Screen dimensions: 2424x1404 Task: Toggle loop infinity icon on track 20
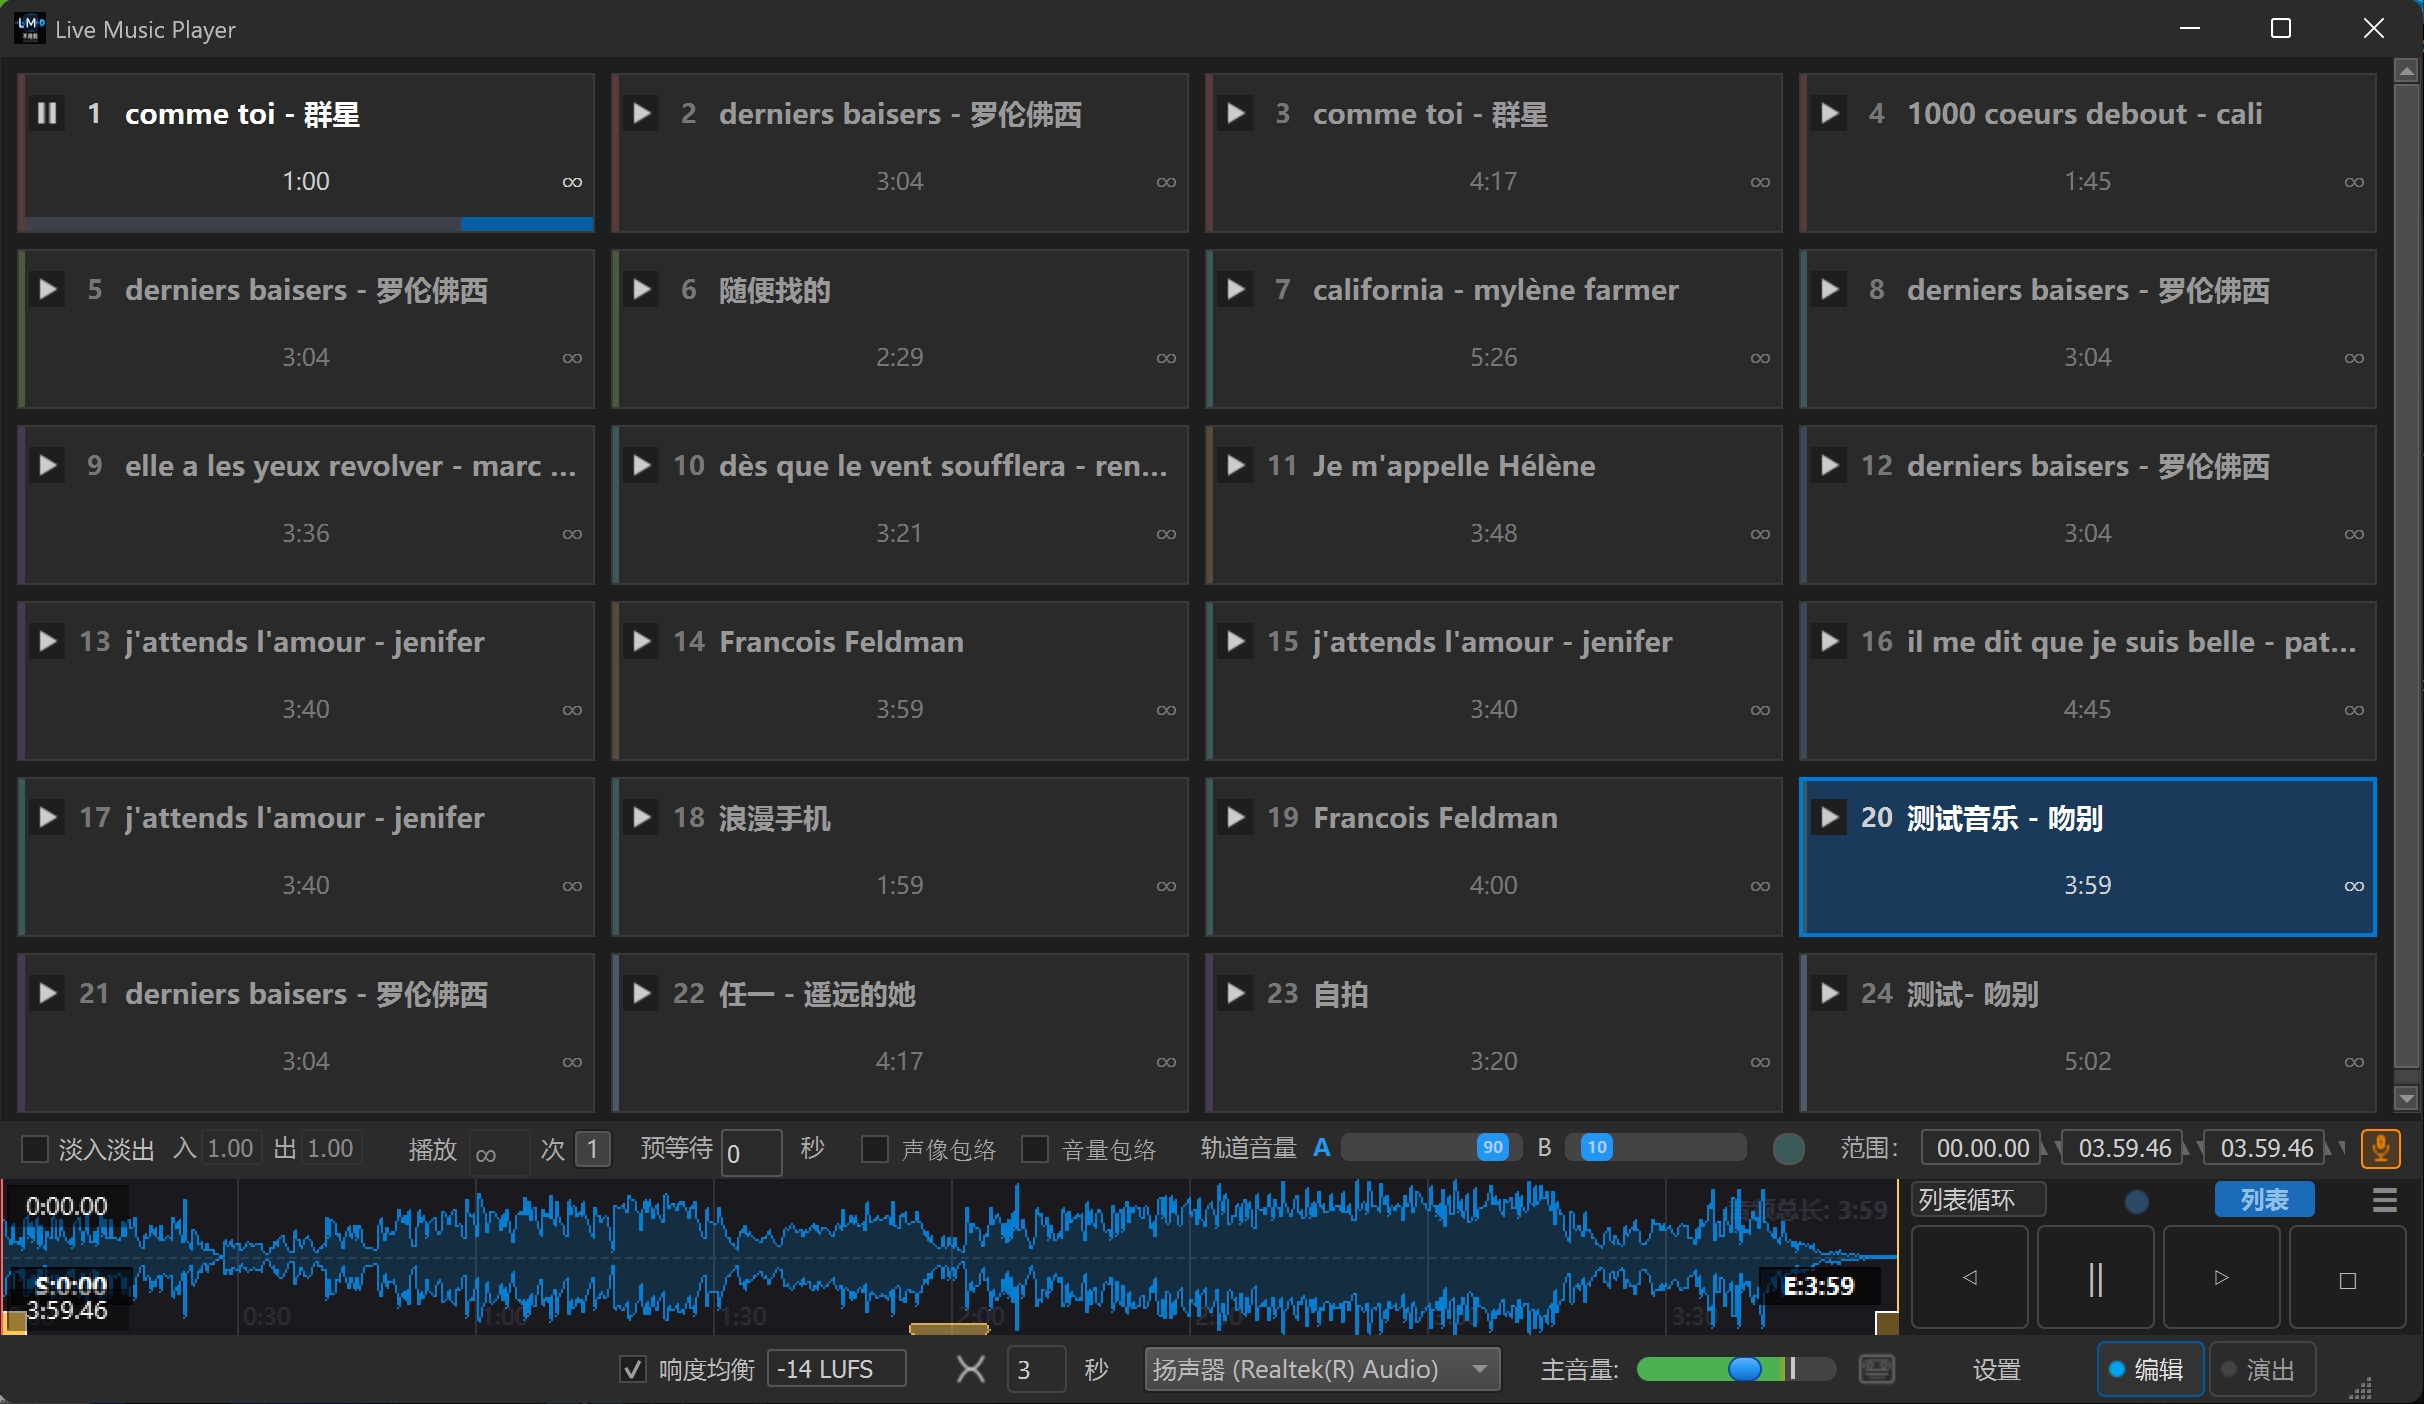[x=2354, y=886]
